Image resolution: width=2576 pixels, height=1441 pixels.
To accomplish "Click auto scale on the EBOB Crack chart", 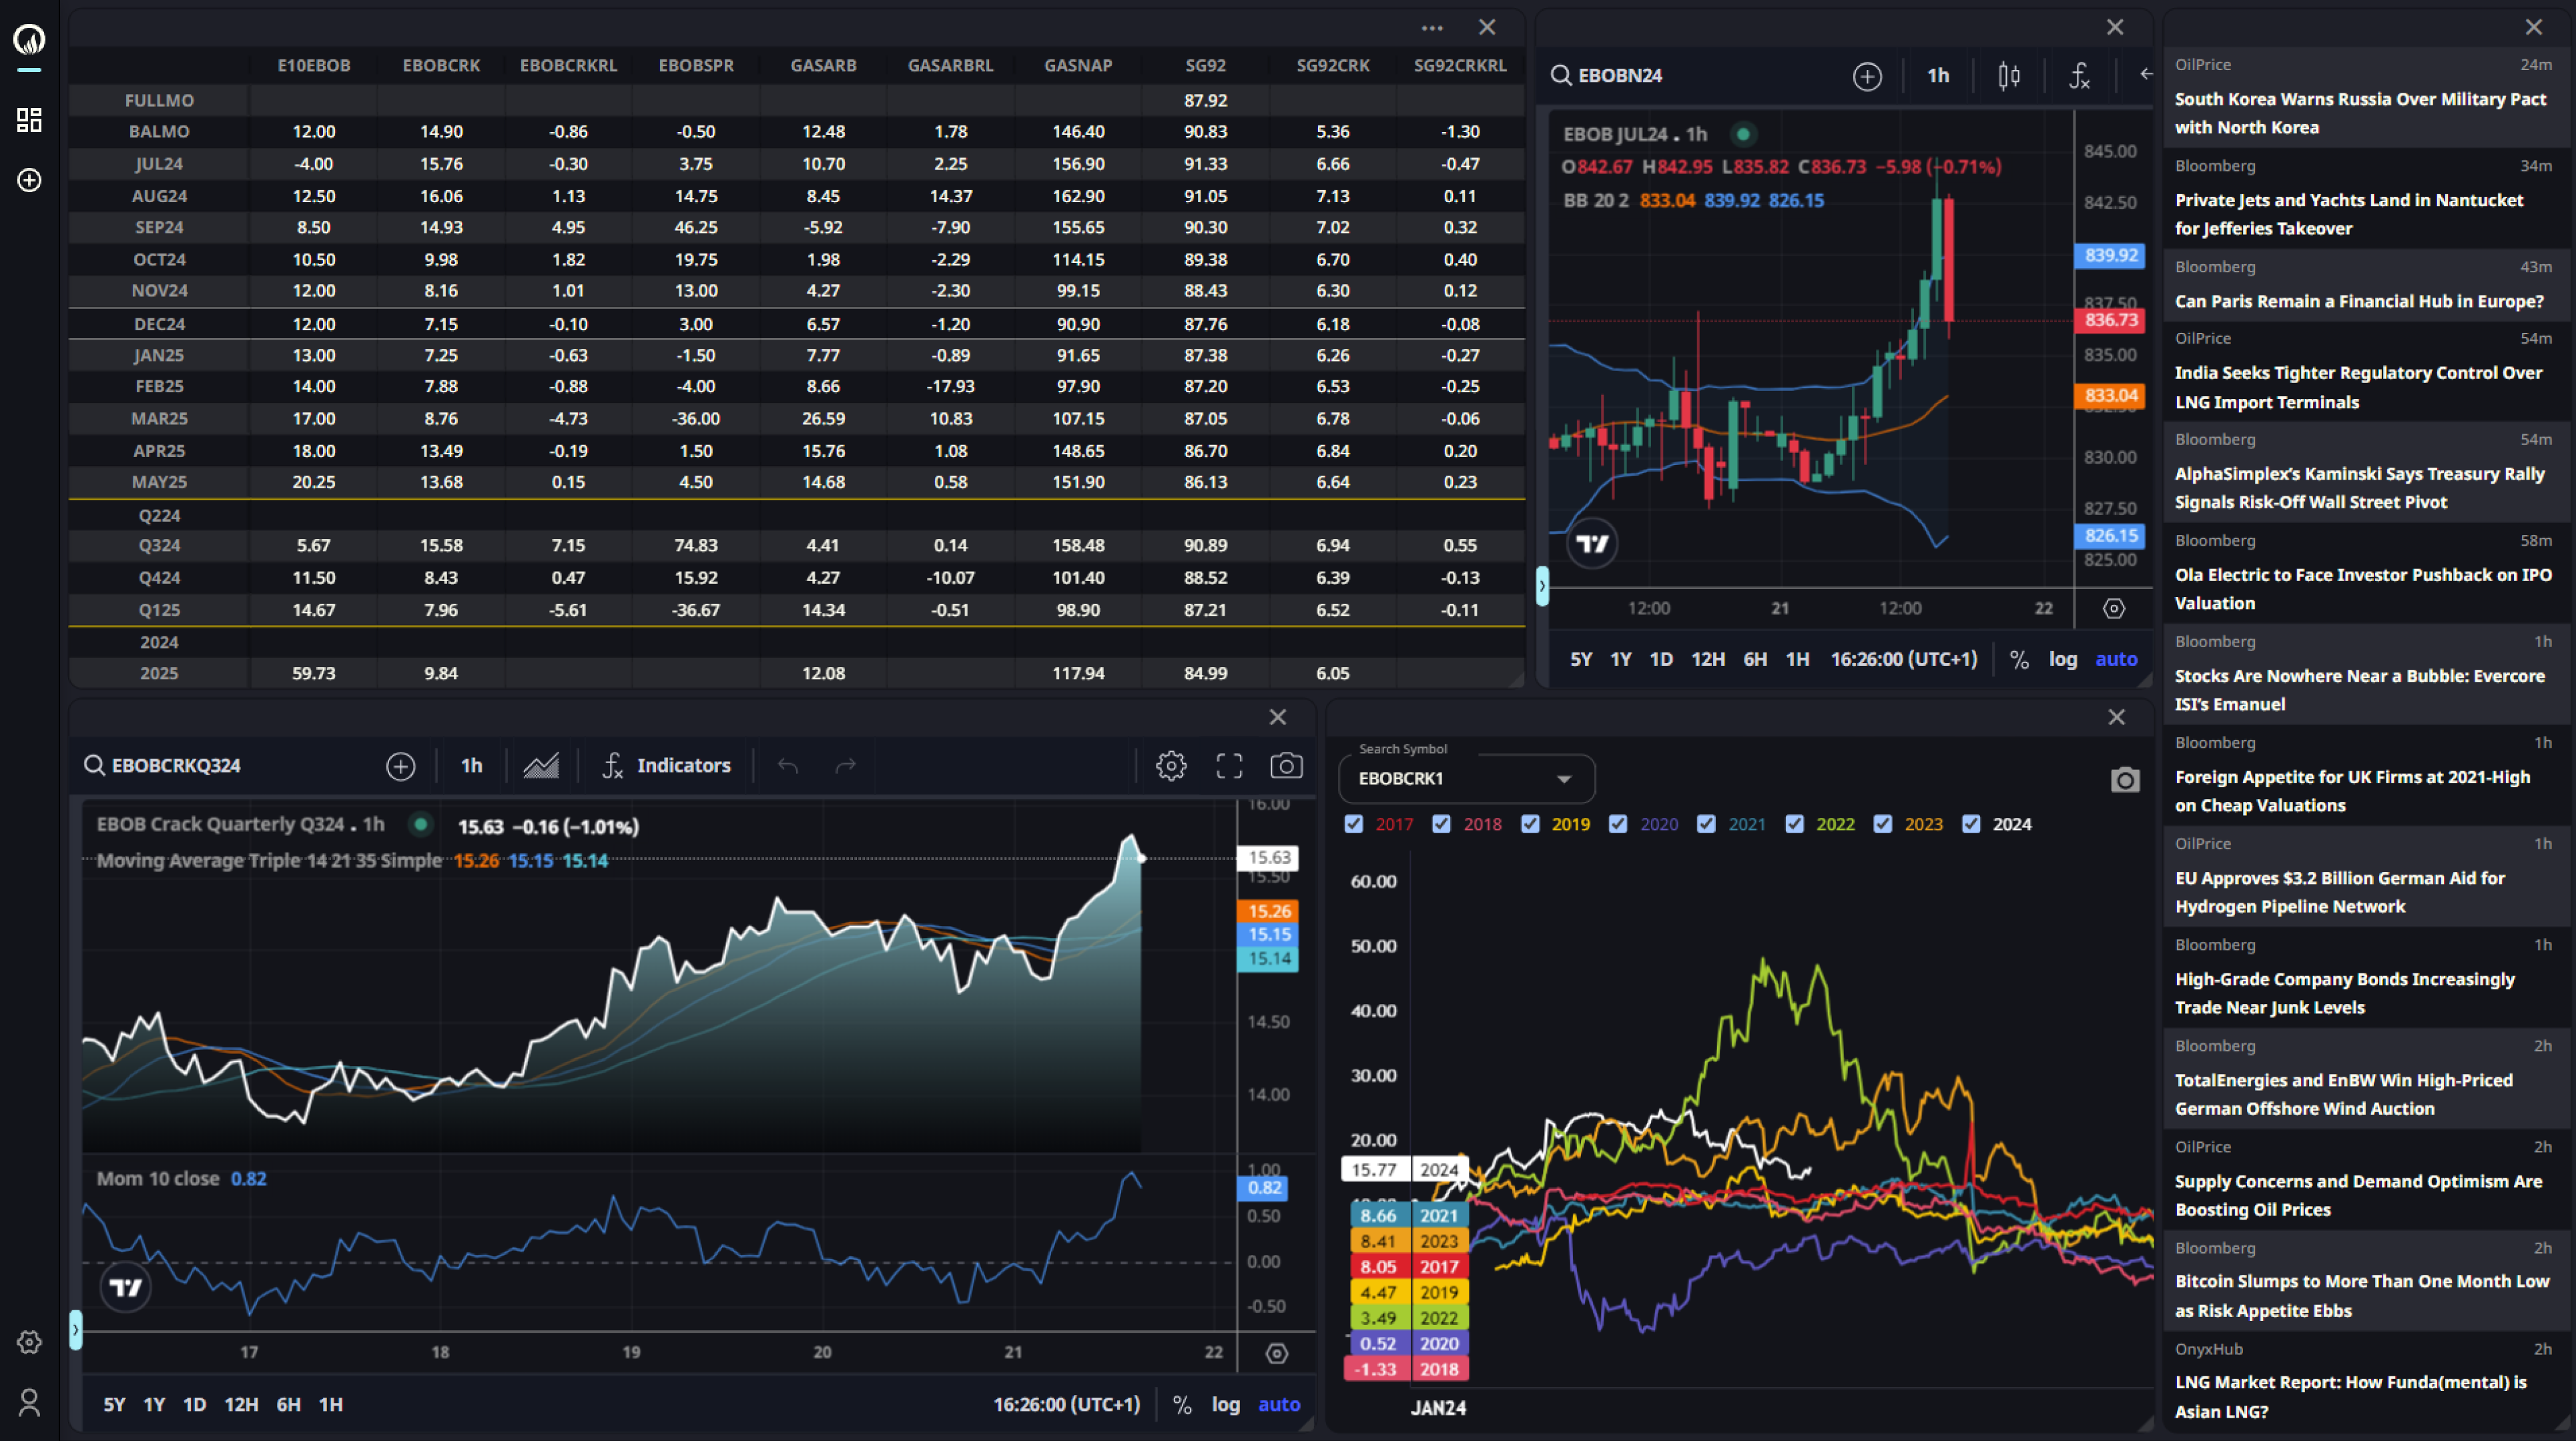I will (x=1280, y=1404).
